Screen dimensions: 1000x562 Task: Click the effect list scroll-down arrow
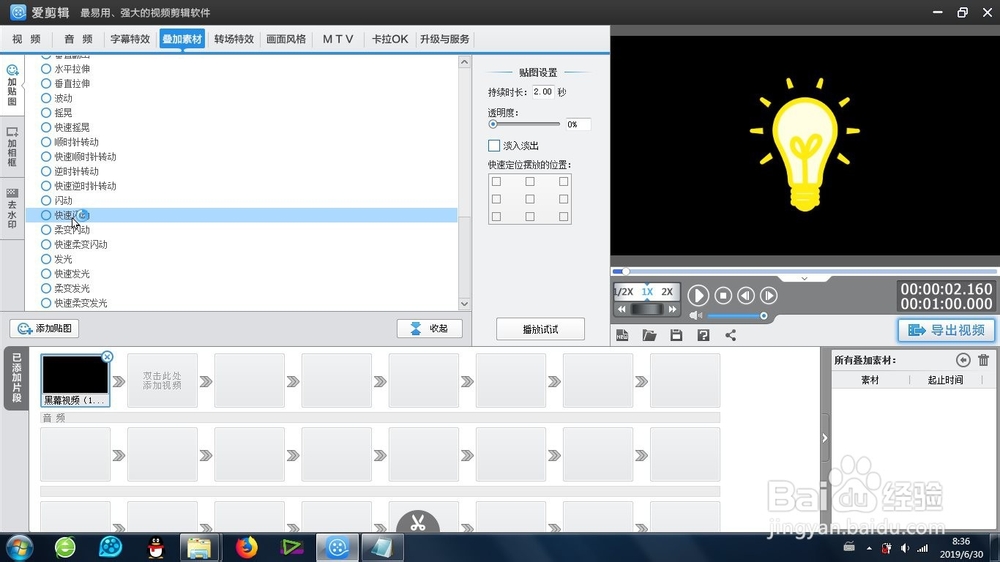point(464,304)
